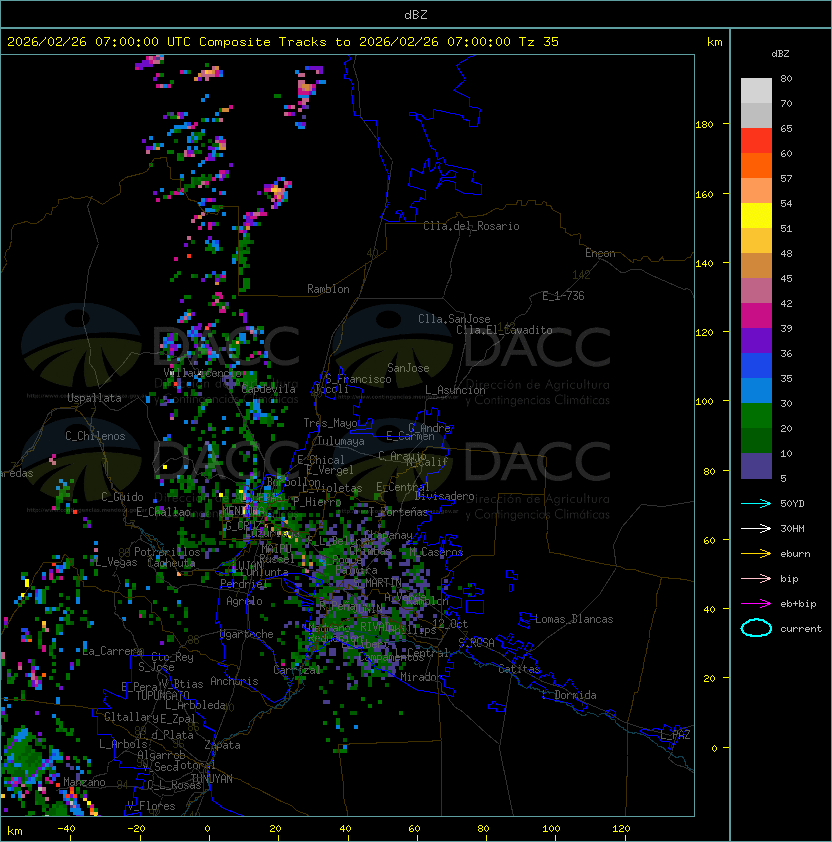Click the 60 tick on horizontal km axis
The height and width of the screenshot is (842, 832).
tap(414, 829)
